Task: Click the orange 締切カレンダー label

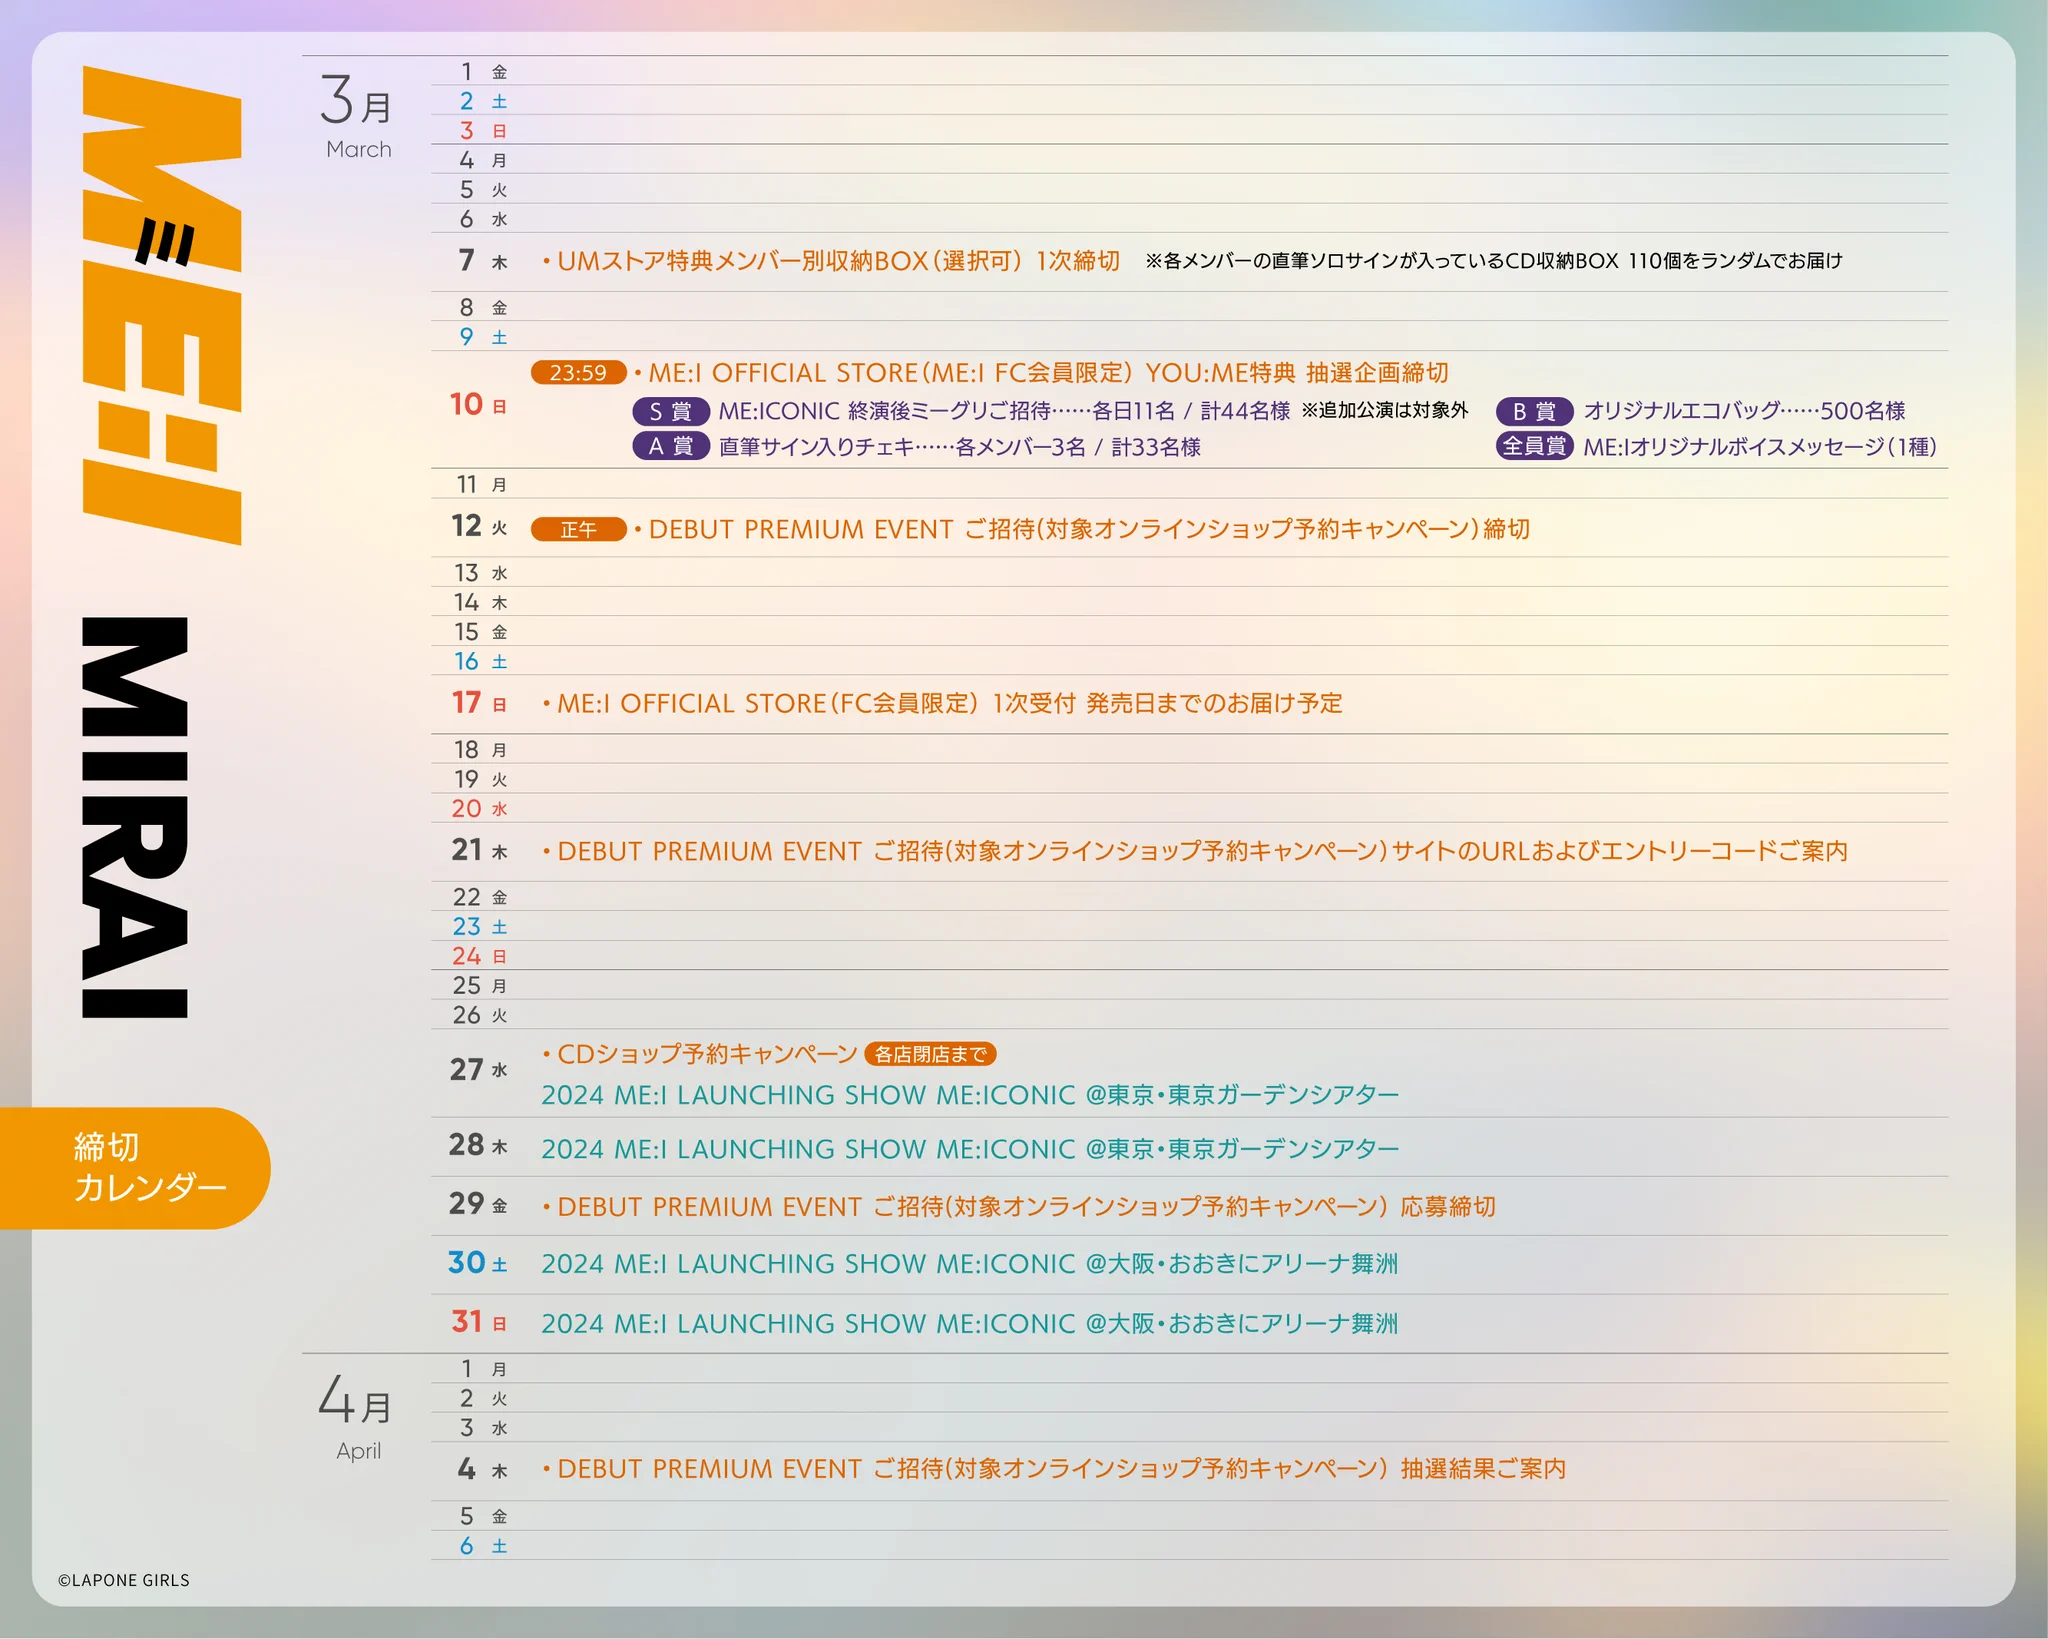Action: [135, 1168]
